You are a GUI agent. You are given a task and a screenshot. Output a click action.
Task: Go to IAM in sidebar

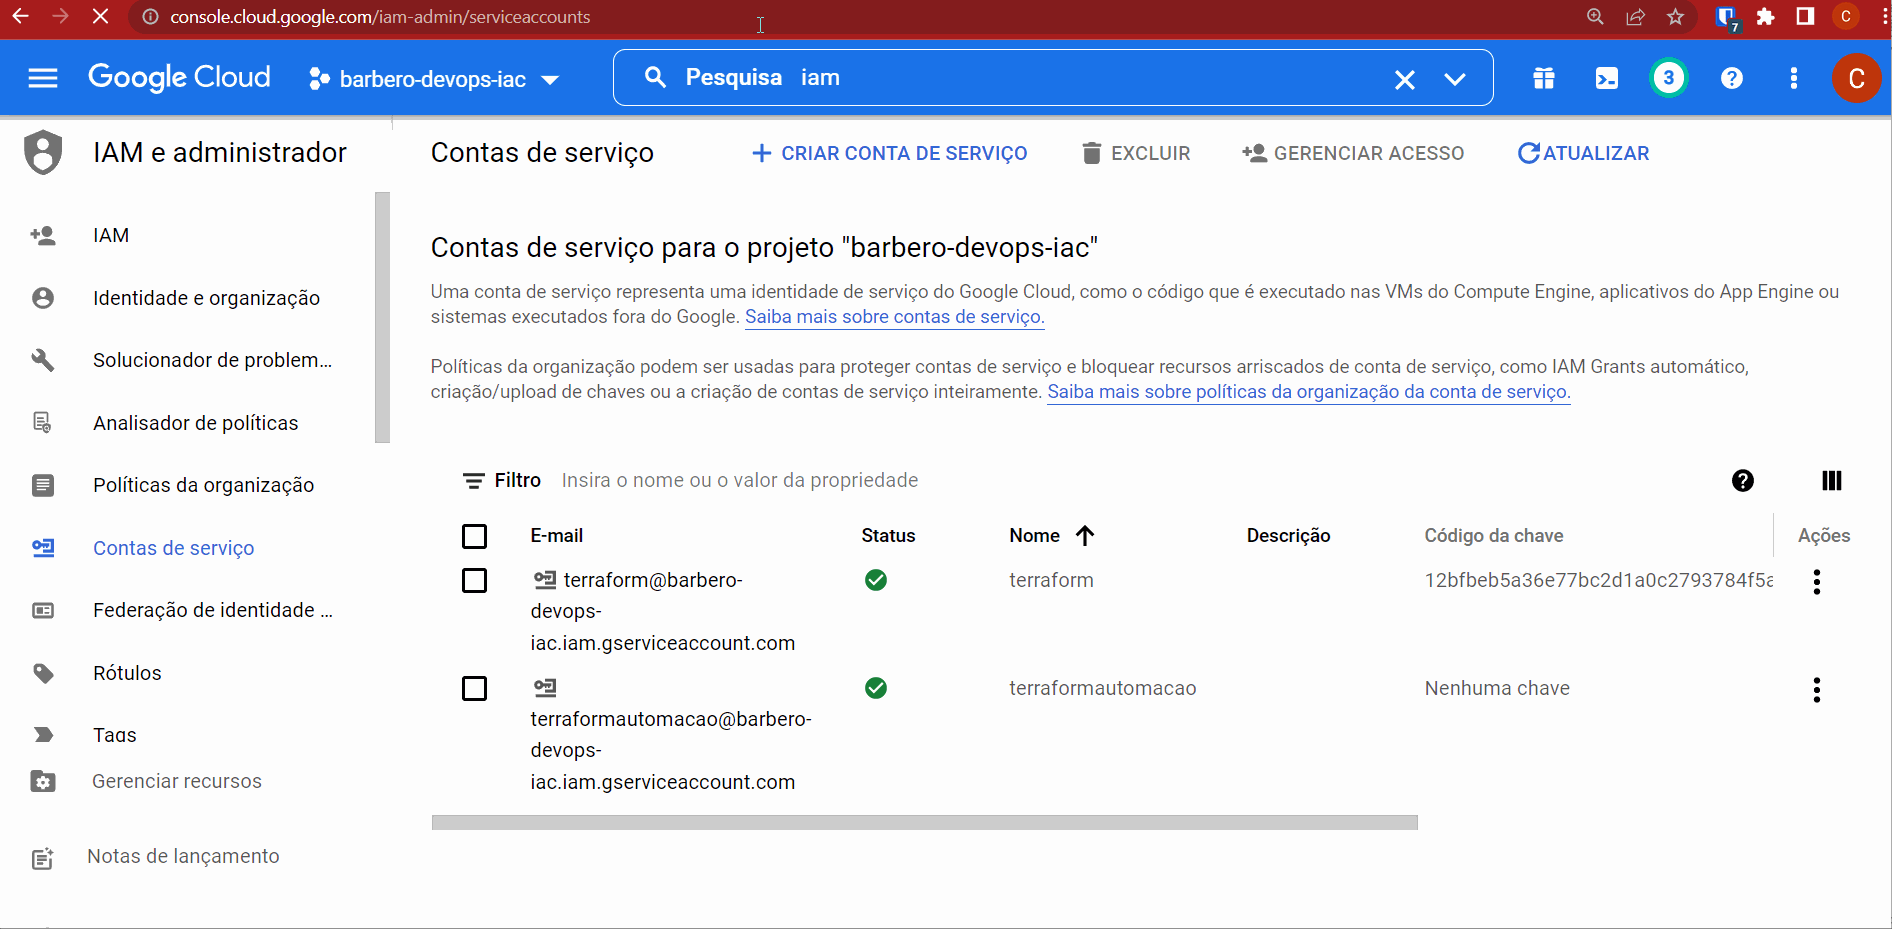[111, 235]
